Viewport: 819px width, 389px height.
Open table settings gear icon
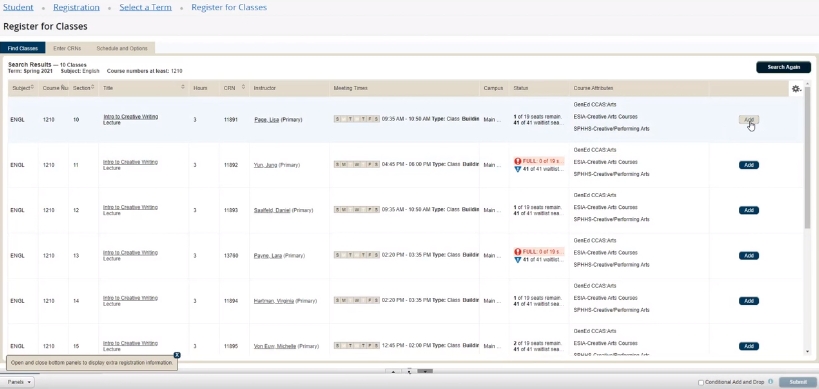point(796,89)
